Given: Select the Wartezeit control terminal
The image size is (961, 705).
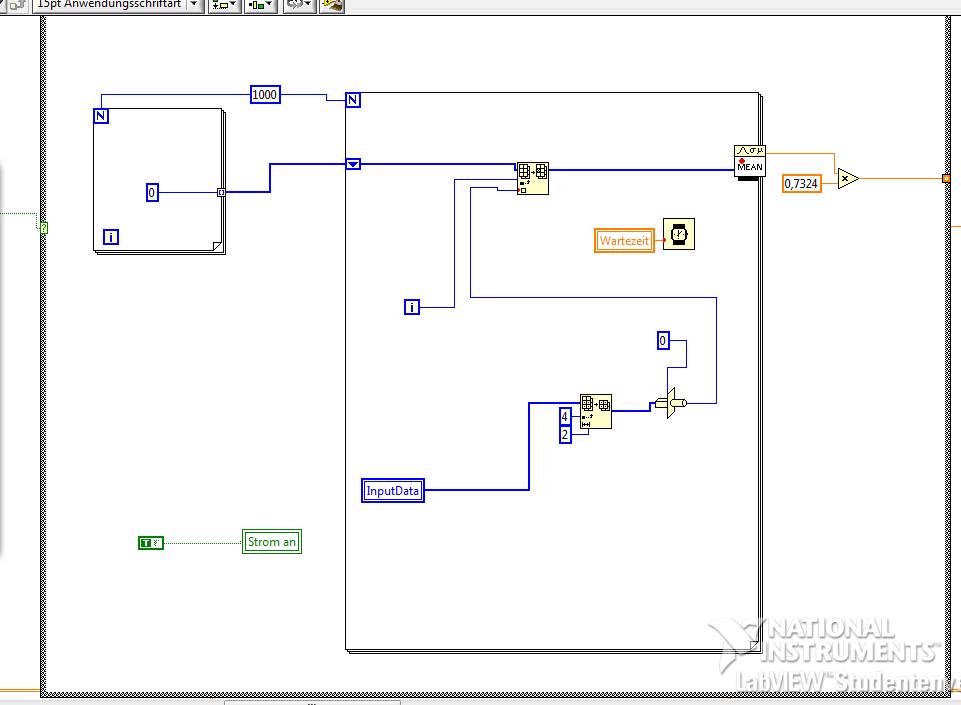Looking at the screenshot, I should pos(625,240).
